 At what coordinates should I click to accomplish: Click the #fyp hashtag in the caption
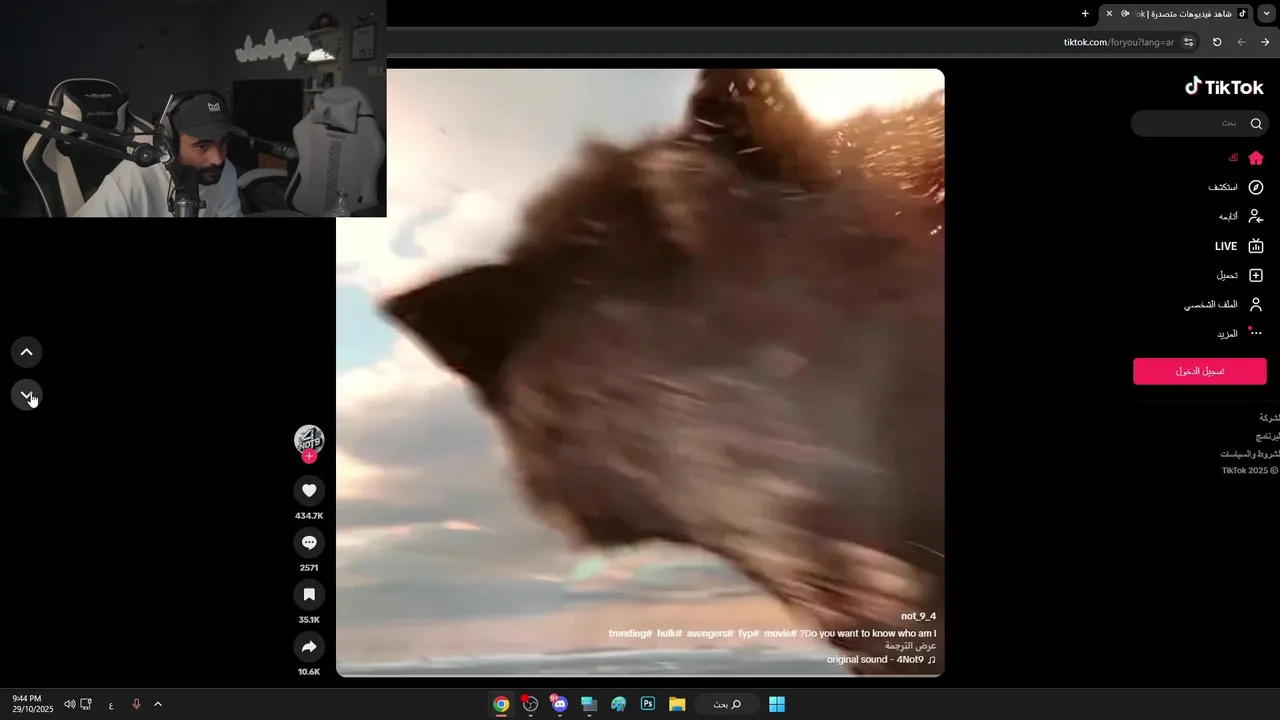tap(749, 633)
